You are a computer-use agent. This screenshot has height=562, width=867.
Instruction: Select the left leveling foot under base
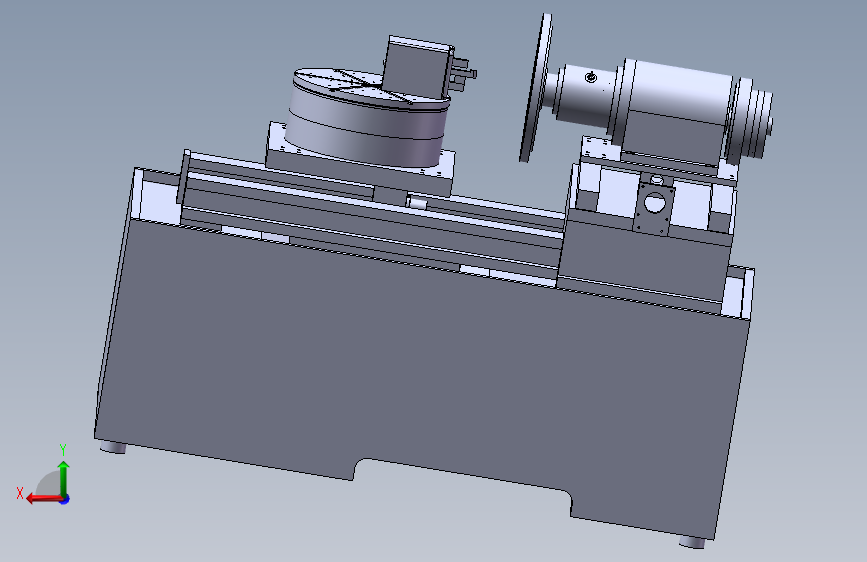[113, 447]
